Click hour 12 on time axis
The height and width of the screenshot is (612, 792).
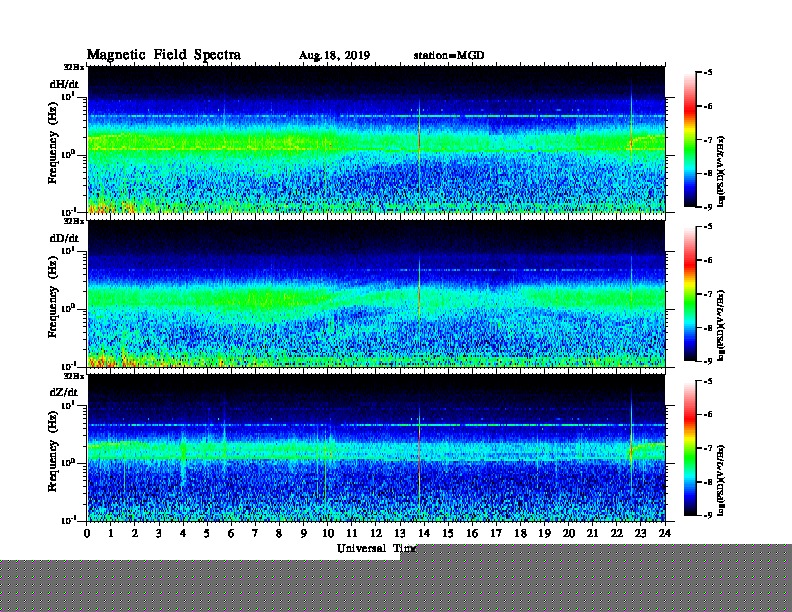(x=376, y=534)
